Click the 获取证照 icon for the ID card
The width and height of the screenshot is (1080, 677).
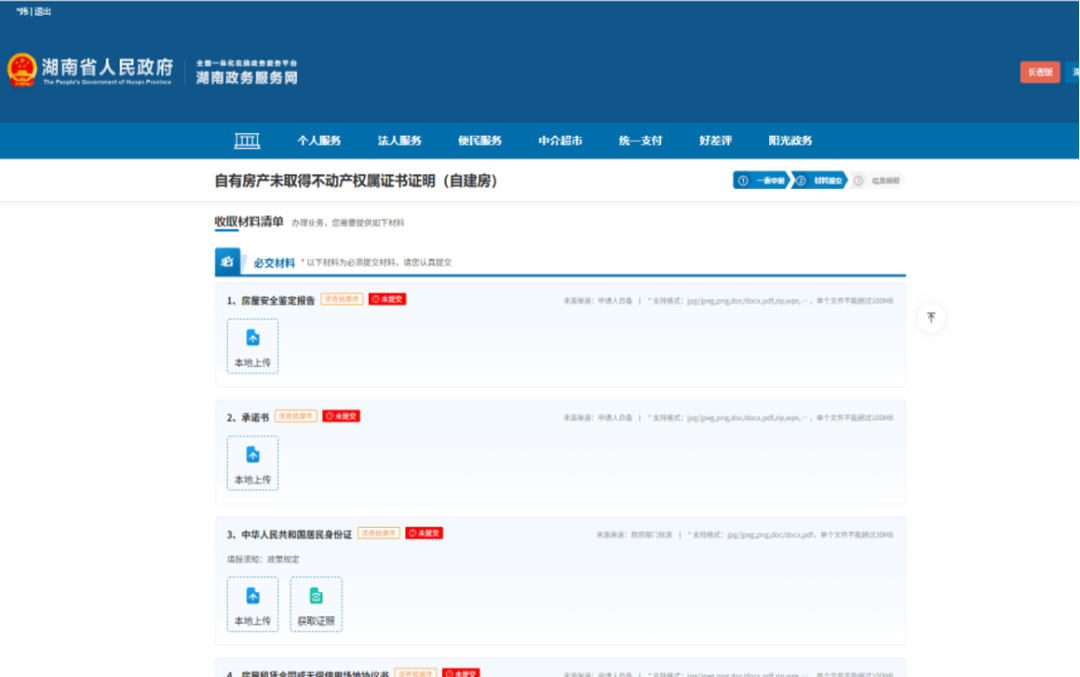(x=316, y=604)
